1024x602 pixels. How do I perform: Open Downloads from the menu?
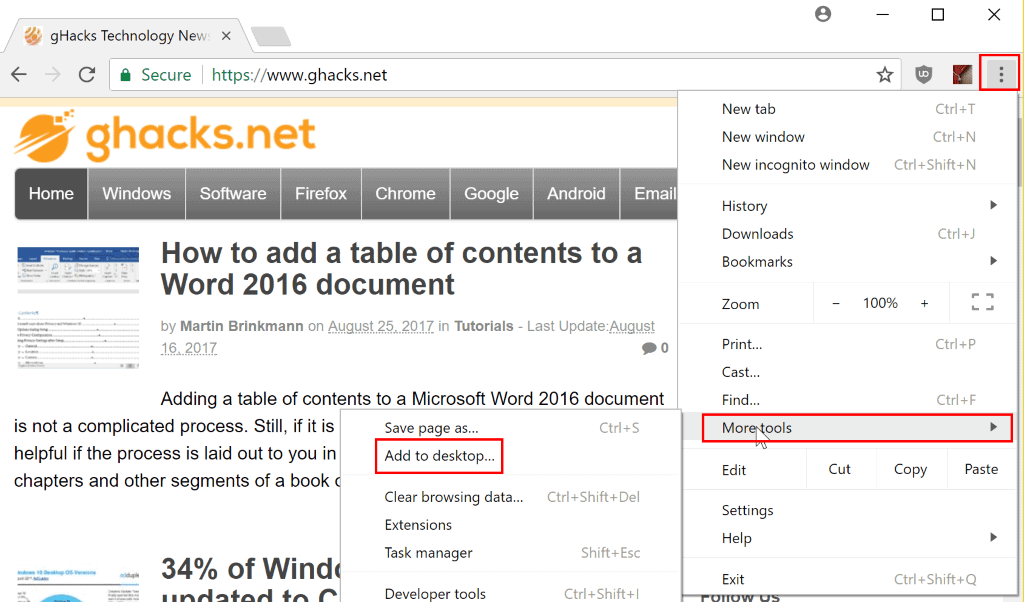coord(847,234)
